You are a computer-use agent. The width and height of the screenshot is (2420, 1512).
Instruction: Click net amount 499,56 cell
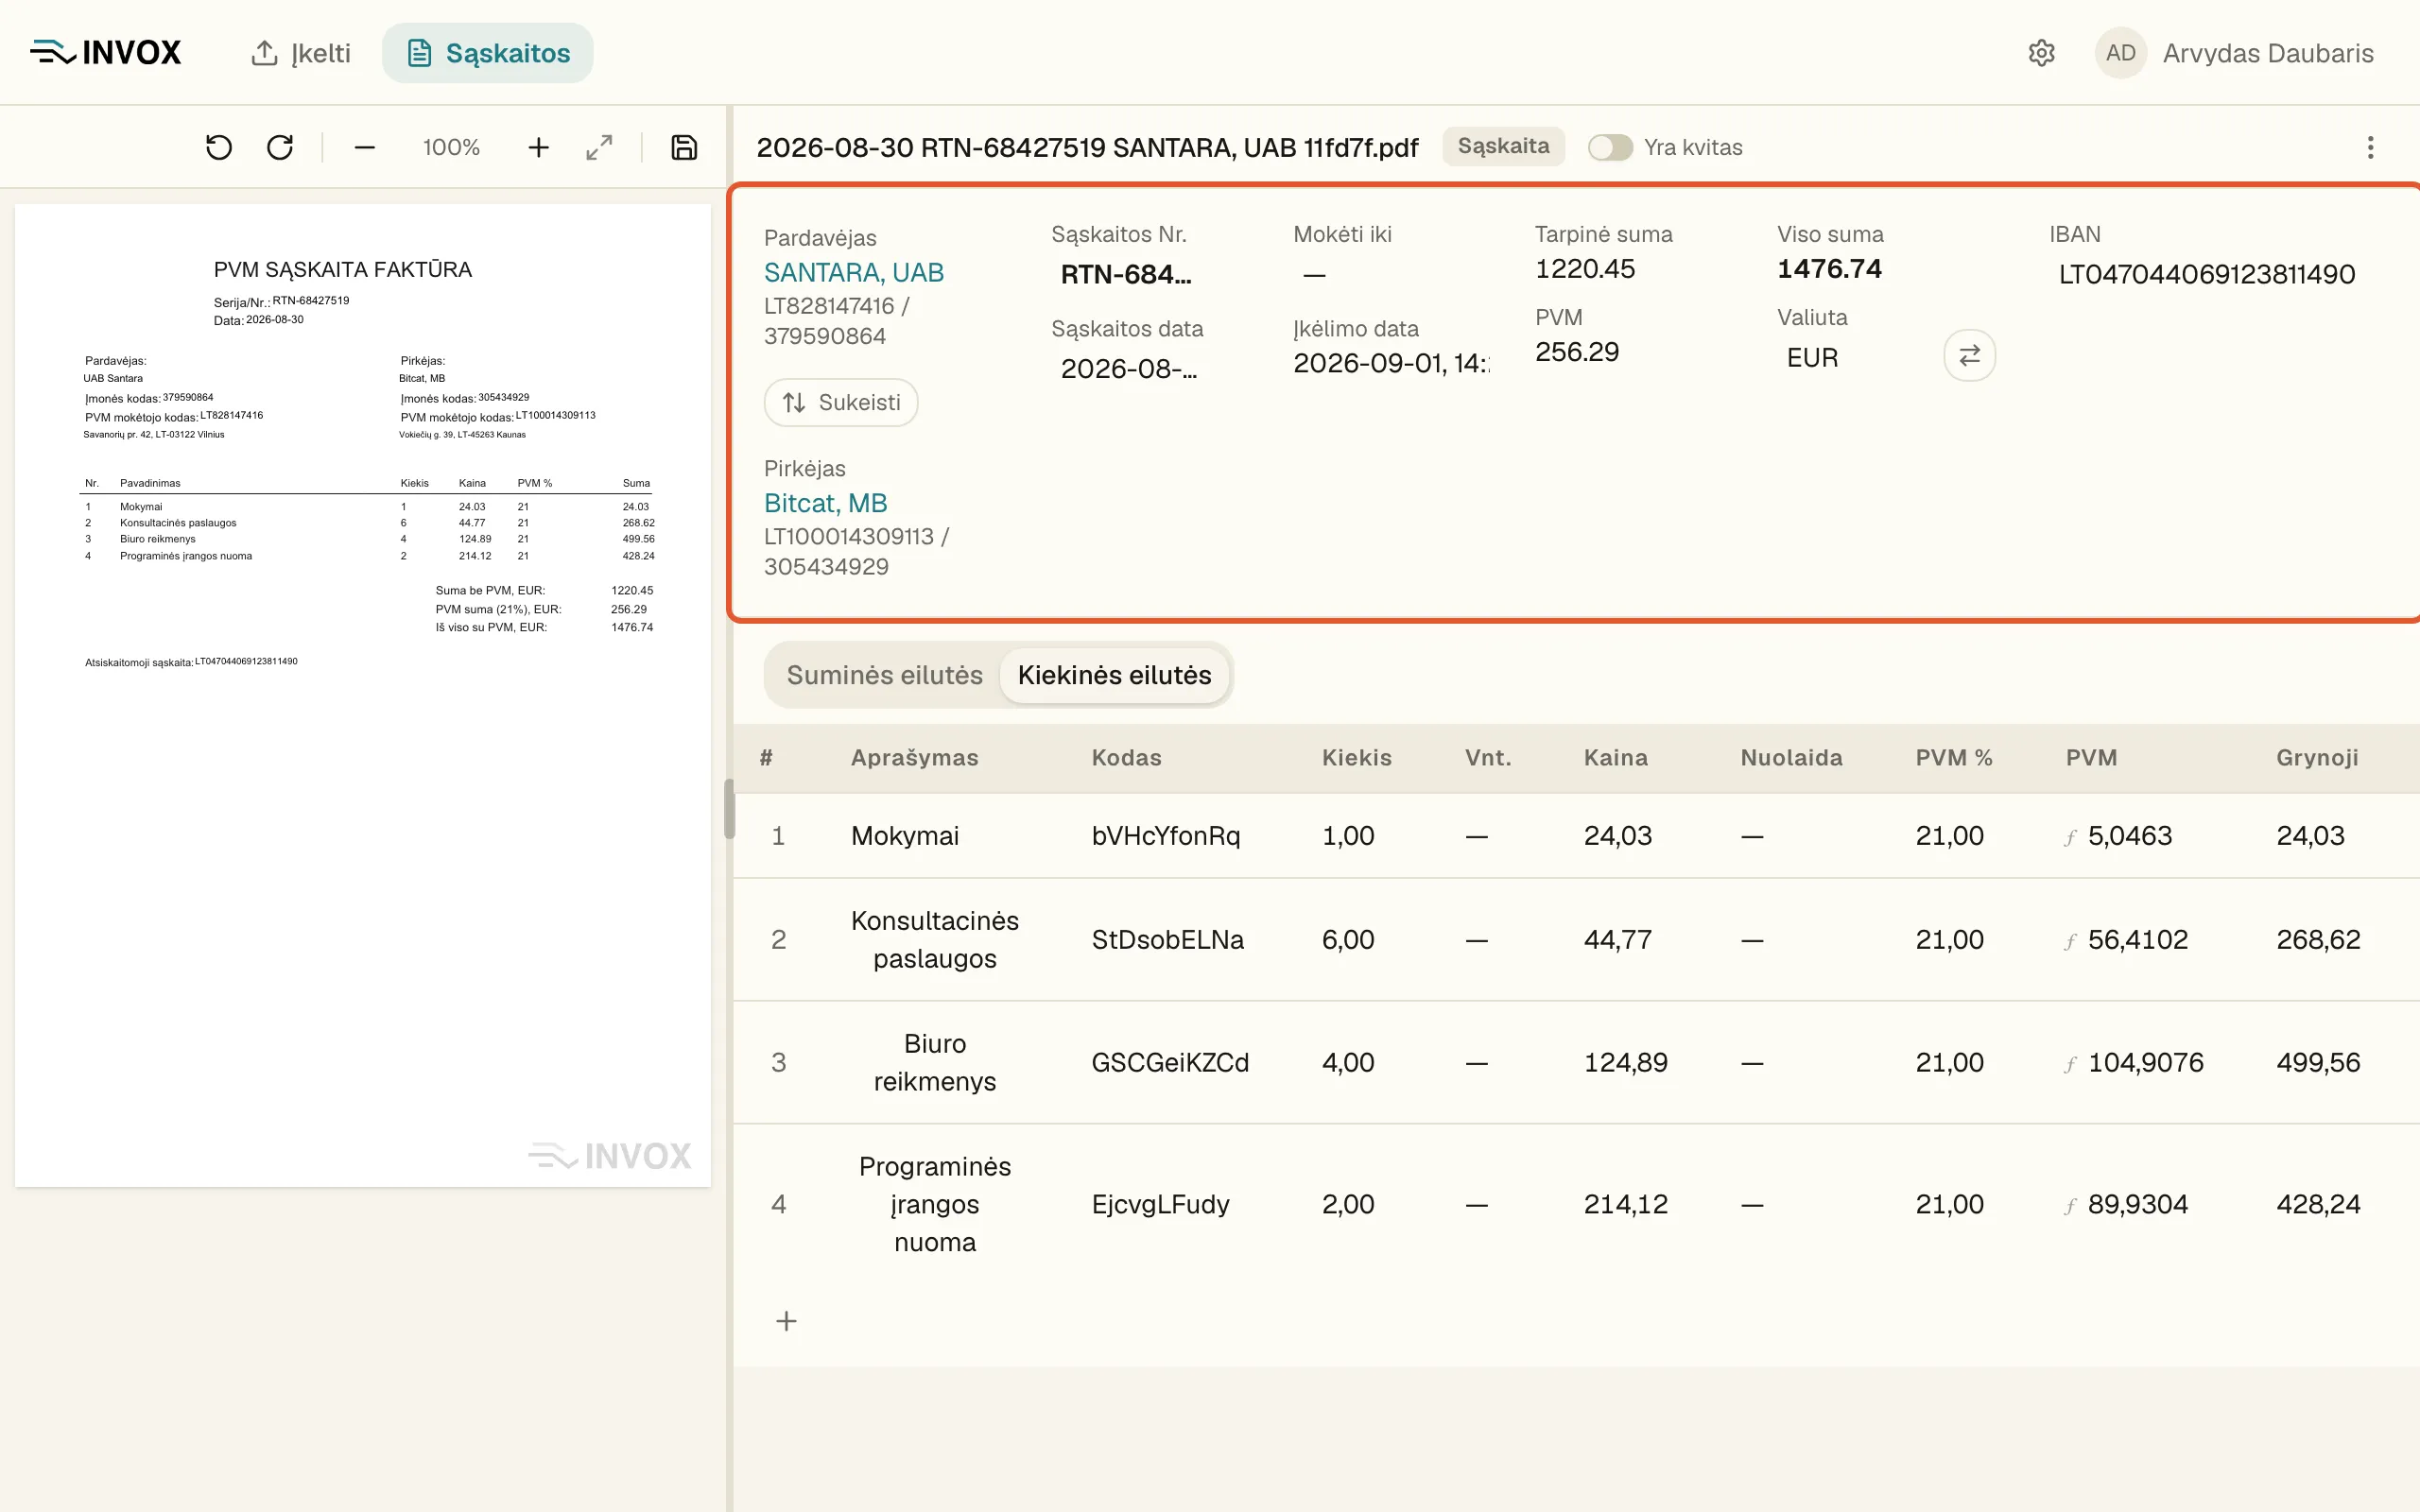pyautogui.click(x=2318, y=1063)
